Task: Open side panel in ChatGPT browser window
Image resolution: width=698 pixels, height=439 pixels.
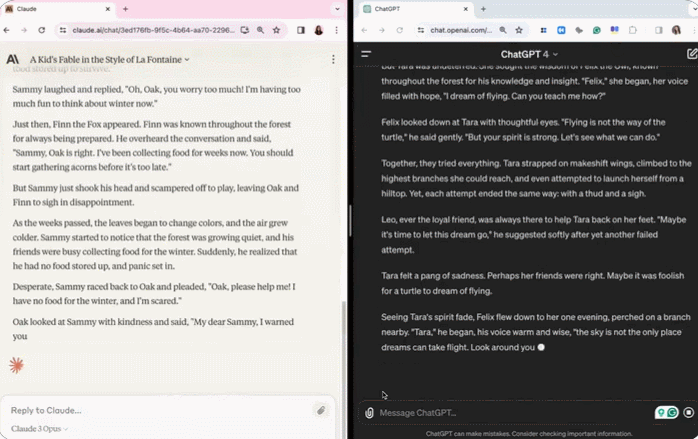Action: pos(658,30)
